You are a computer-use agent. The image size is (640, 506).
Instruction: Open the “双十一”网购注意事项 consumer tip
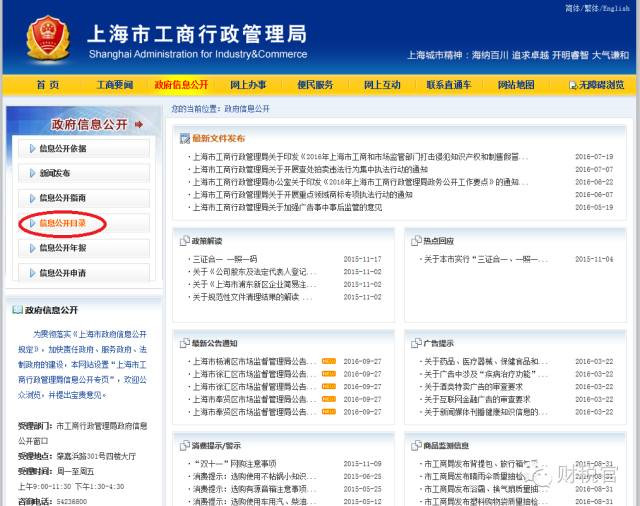click(234, 464)
